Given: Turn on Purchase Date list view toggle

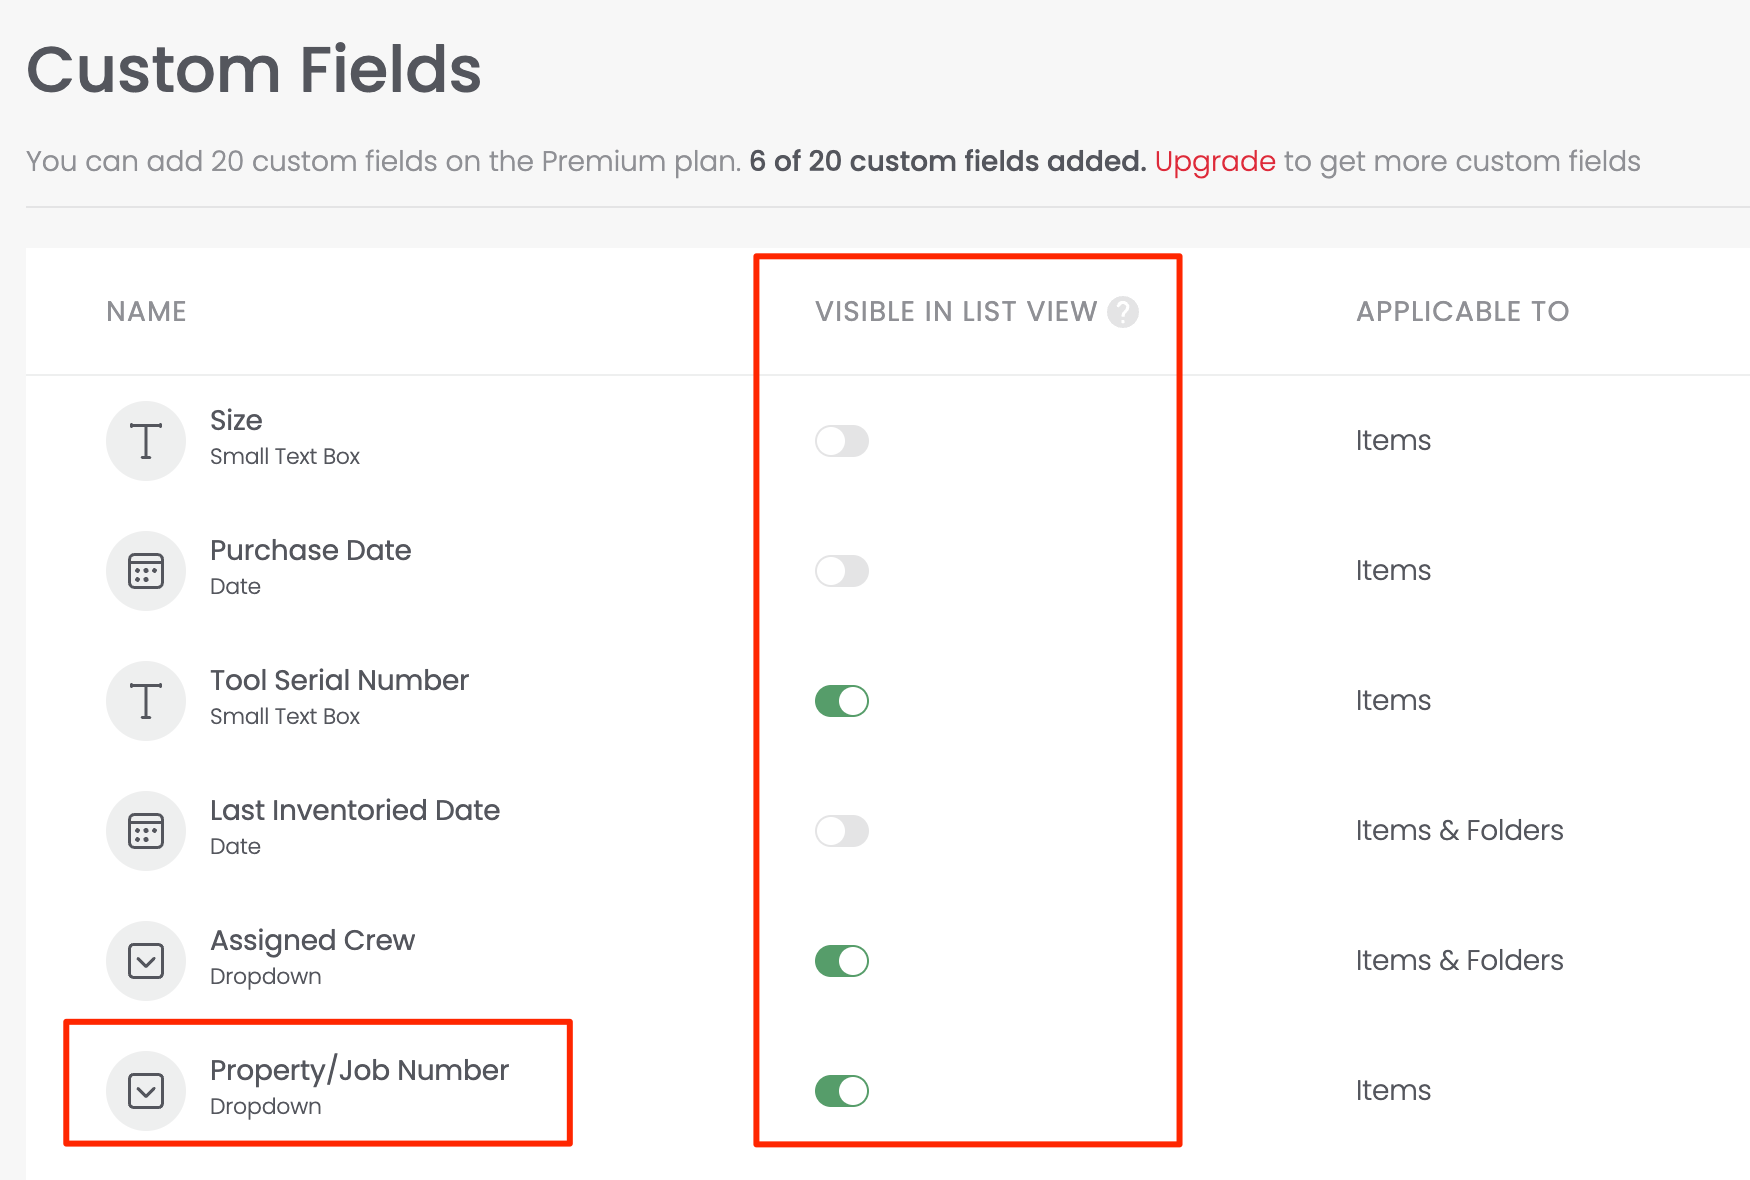Looking at the screenshot, I should click(841, 571).
